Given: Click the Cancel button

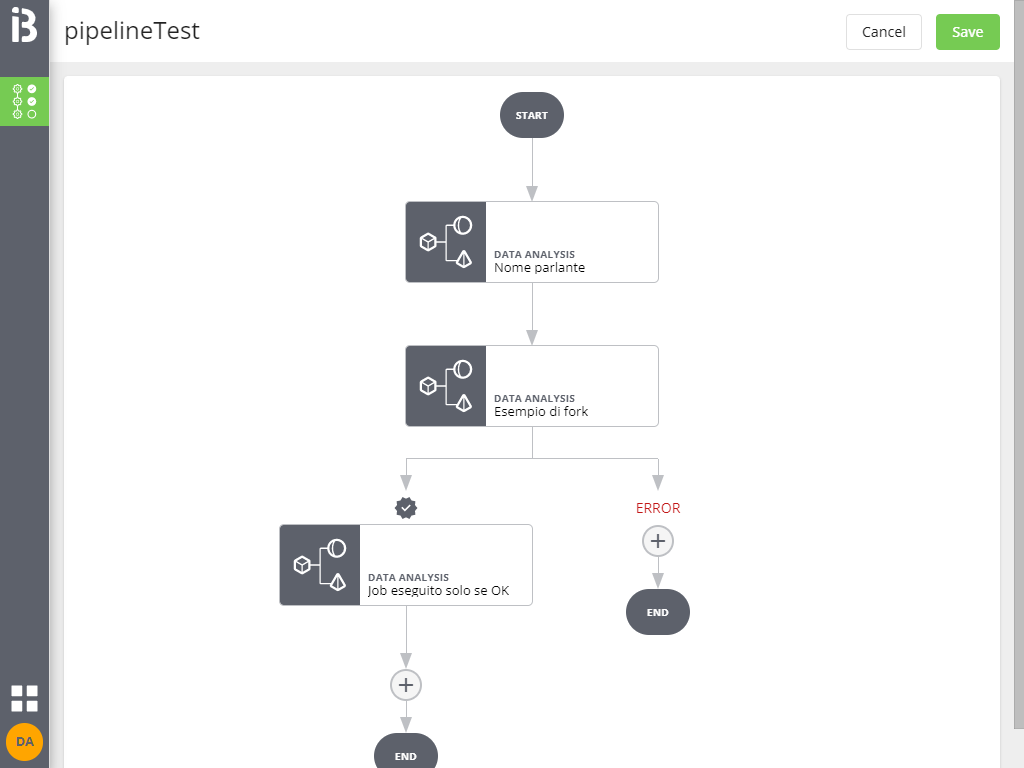Looking at the screenshot, I should (883, 31).
